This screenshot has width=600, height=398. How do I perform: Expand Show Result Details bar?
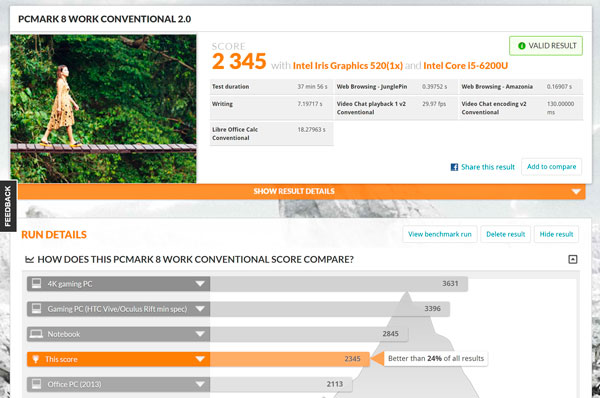tap(302, 191)
